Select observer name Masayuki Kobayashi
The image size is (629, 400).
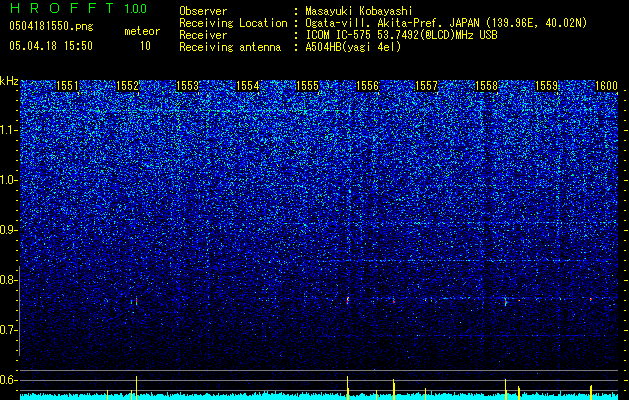[359, 11]
